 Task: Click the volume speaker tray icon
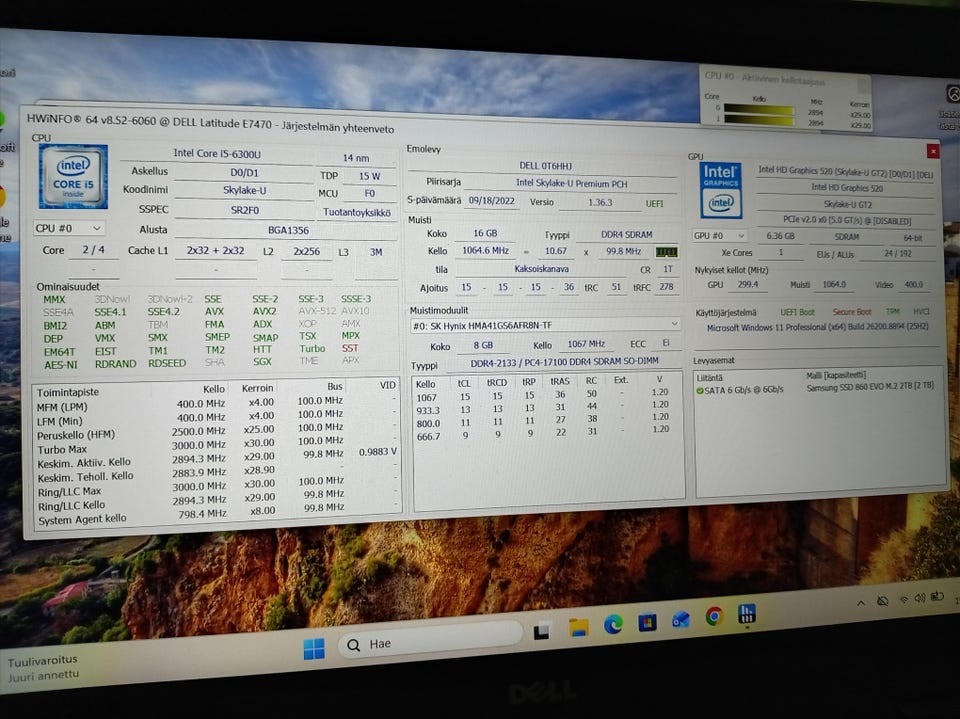920,598
